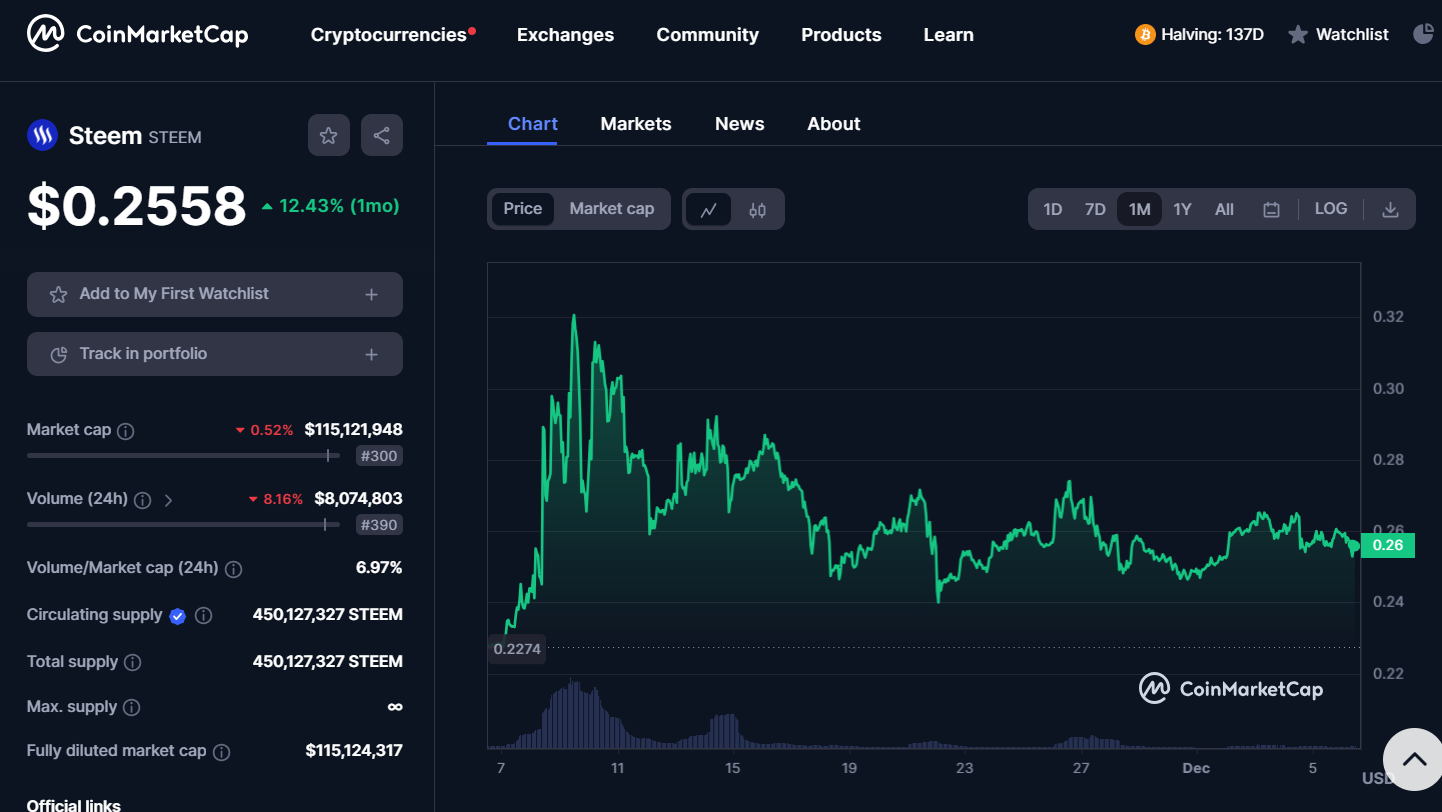Click the Volume (24h) rank slider bar
The height and width of the screenshot is (812, 1442).
(183, 524)
